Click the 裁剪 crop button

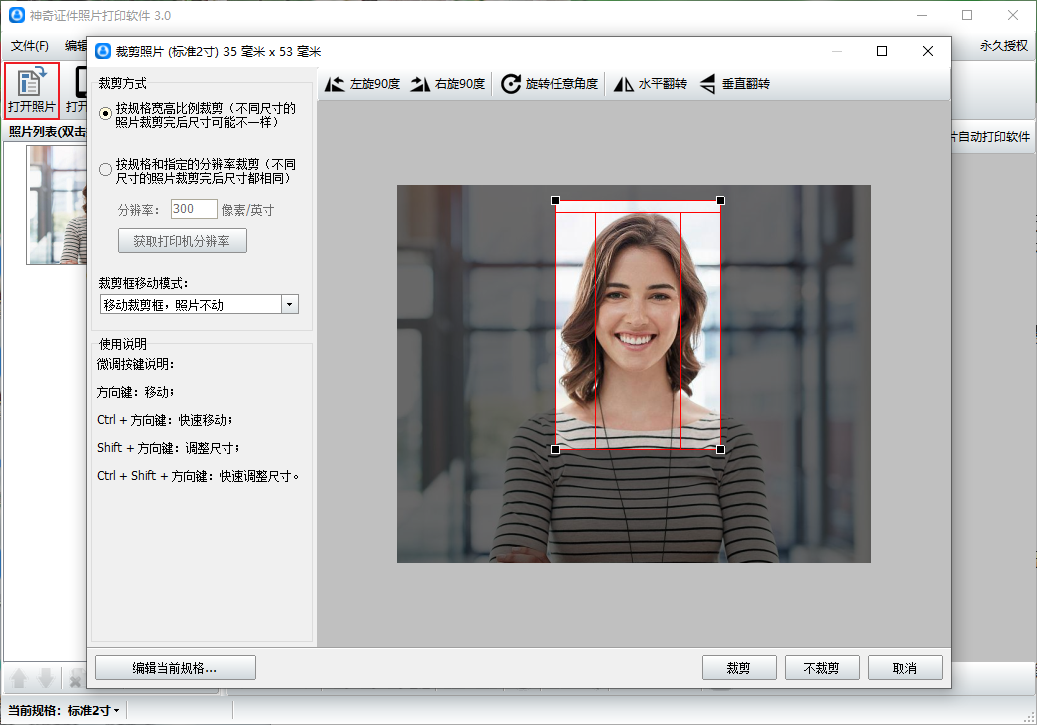(x=739, y=668)
